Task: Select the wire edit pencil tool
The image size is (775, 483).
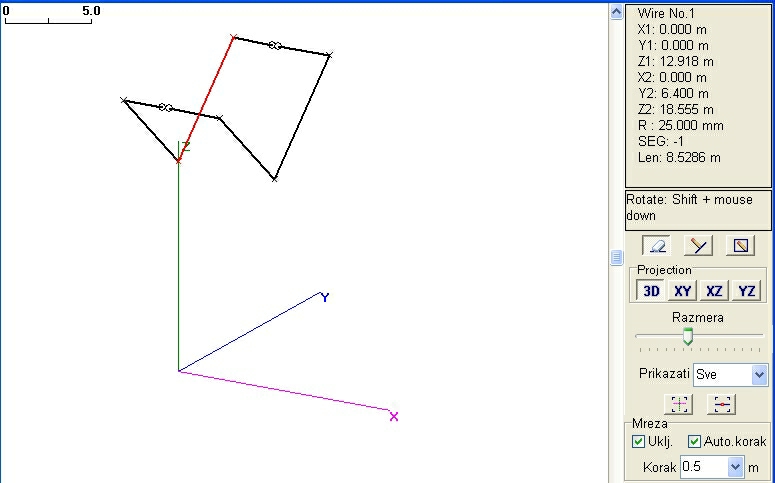Action: click(656, 245)
